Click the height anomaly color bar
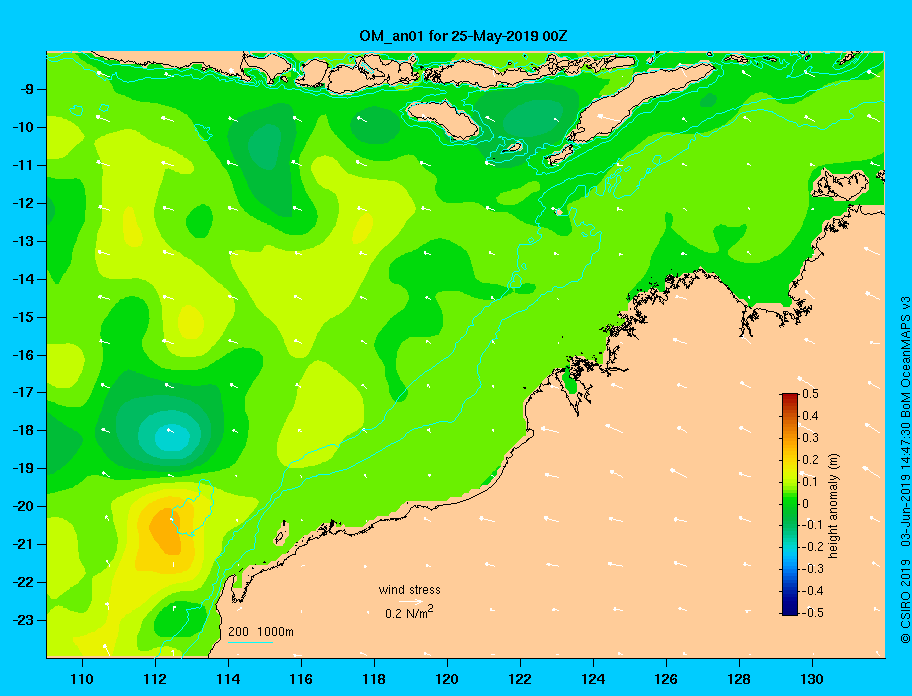The height and width of the screenshot is (696, 912). point(790,504)
